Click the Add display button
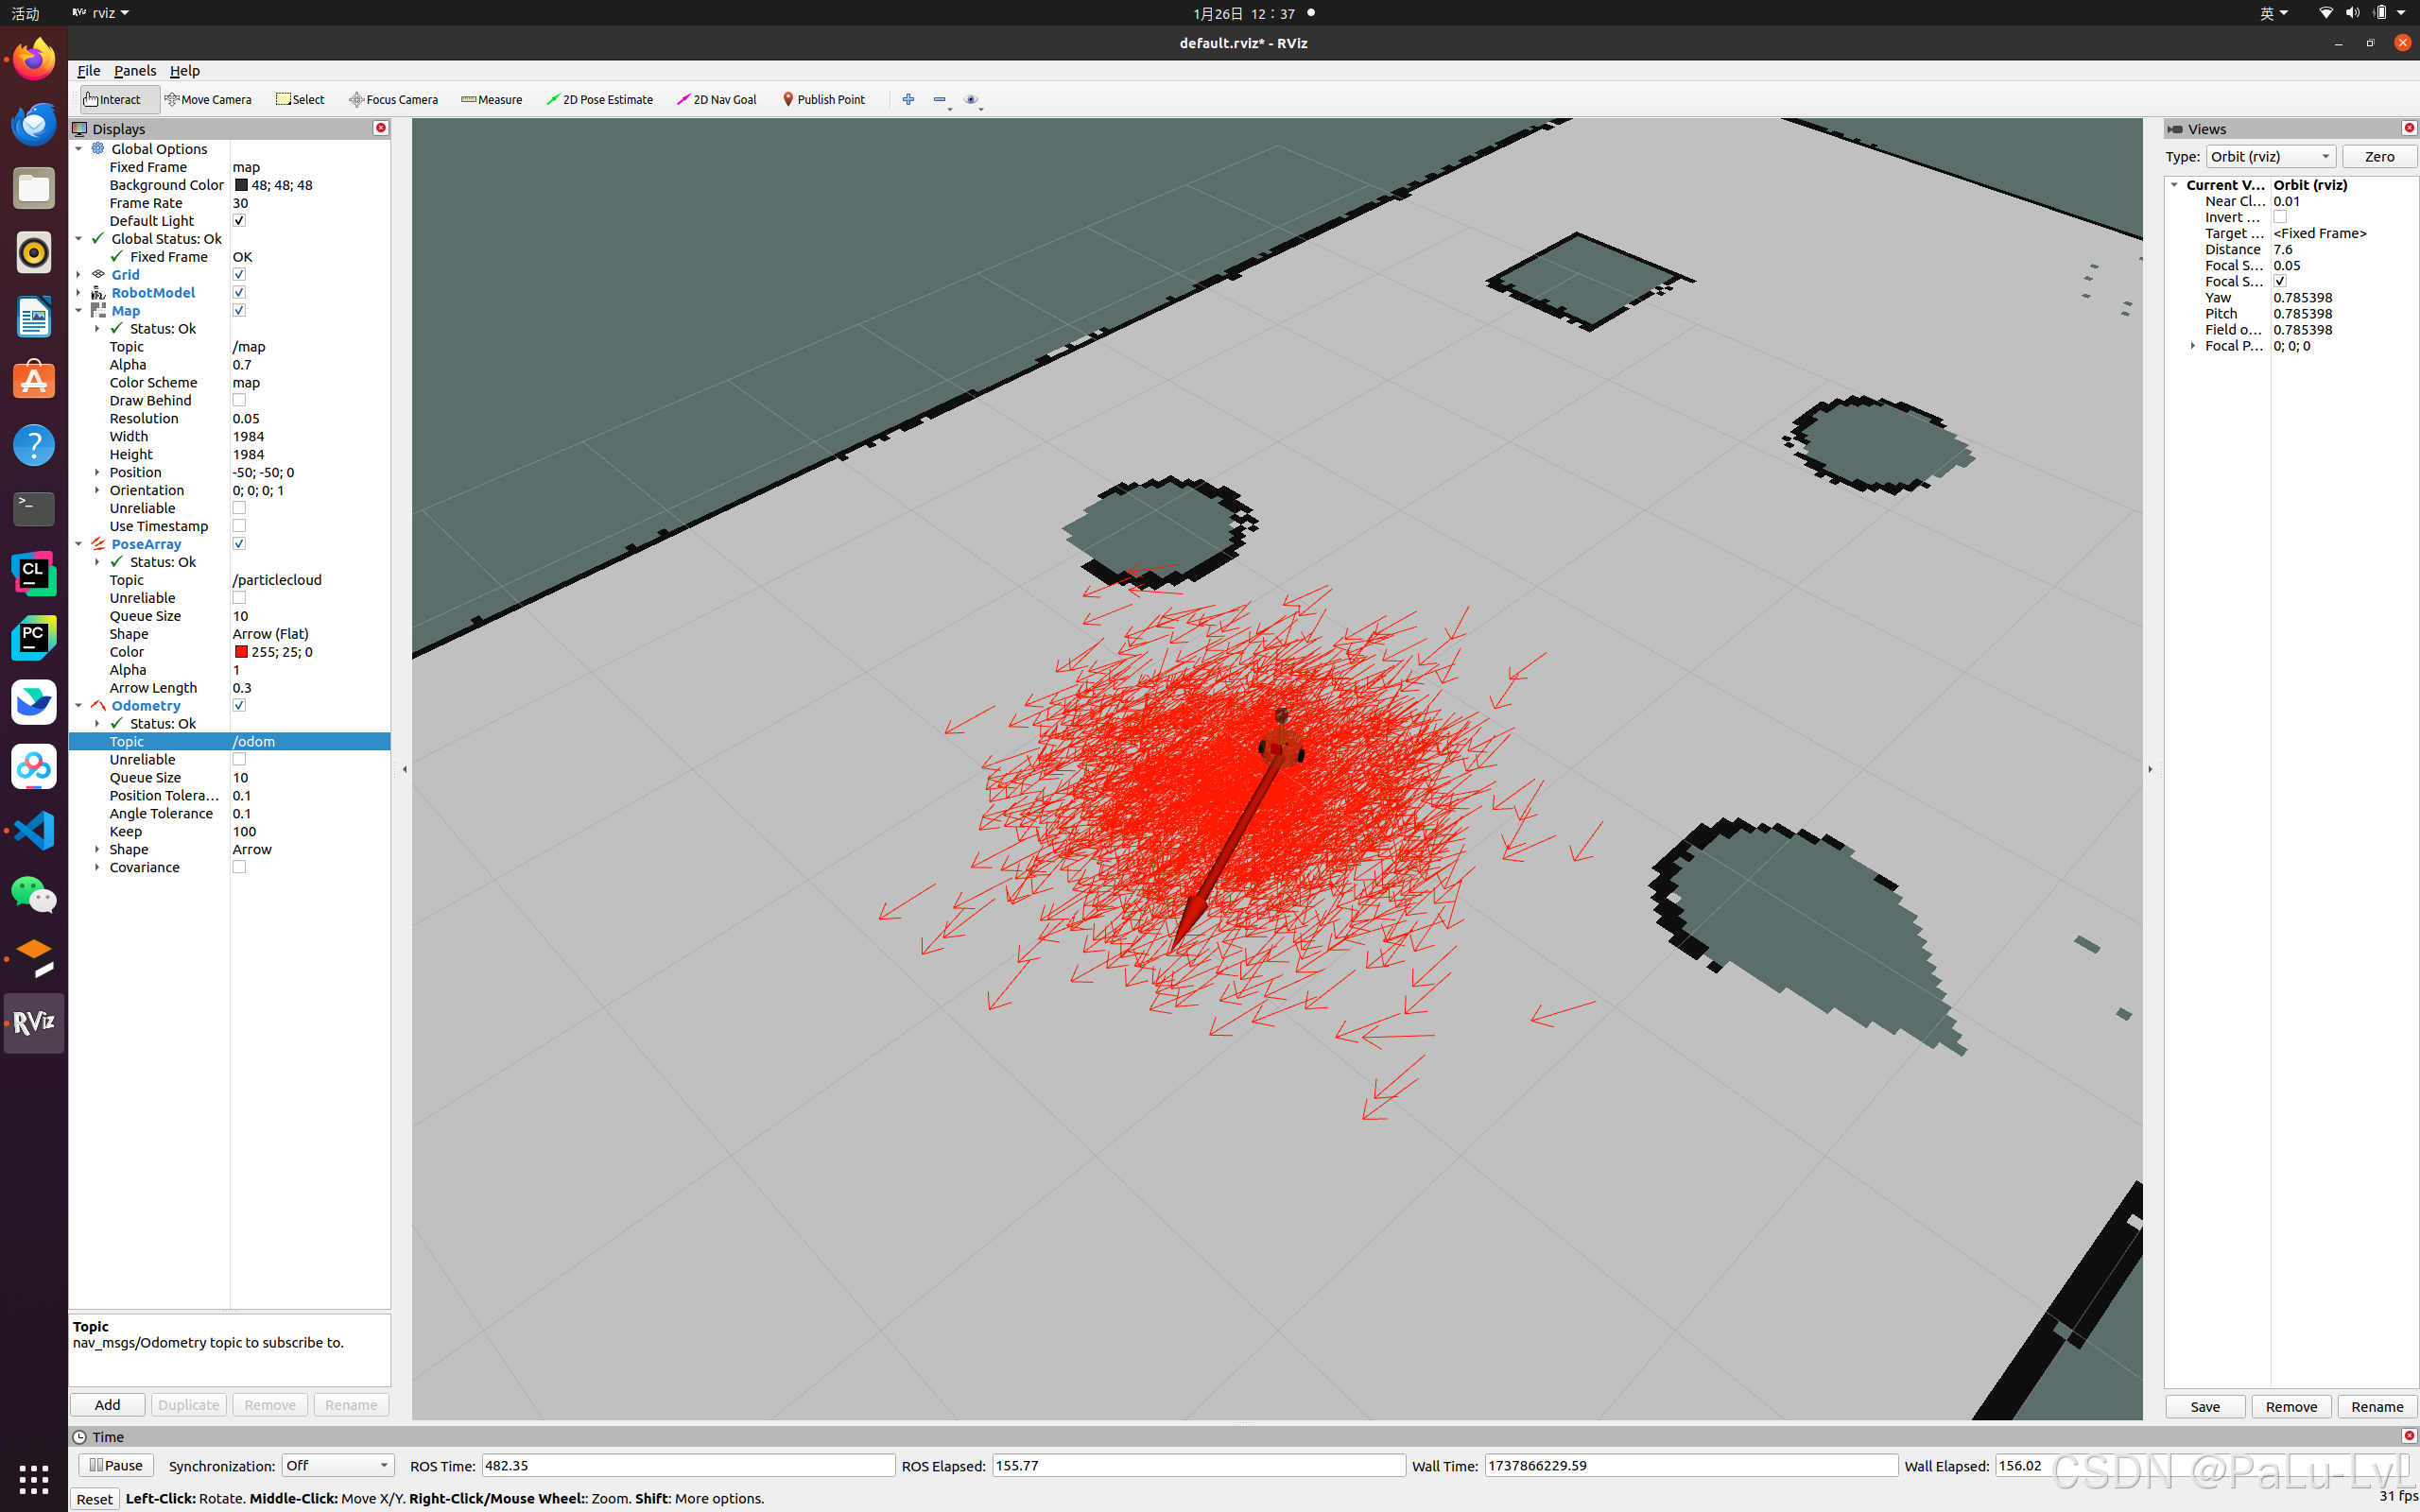The height and width of the screenshot is (1512, 2420). [107, 1404]
